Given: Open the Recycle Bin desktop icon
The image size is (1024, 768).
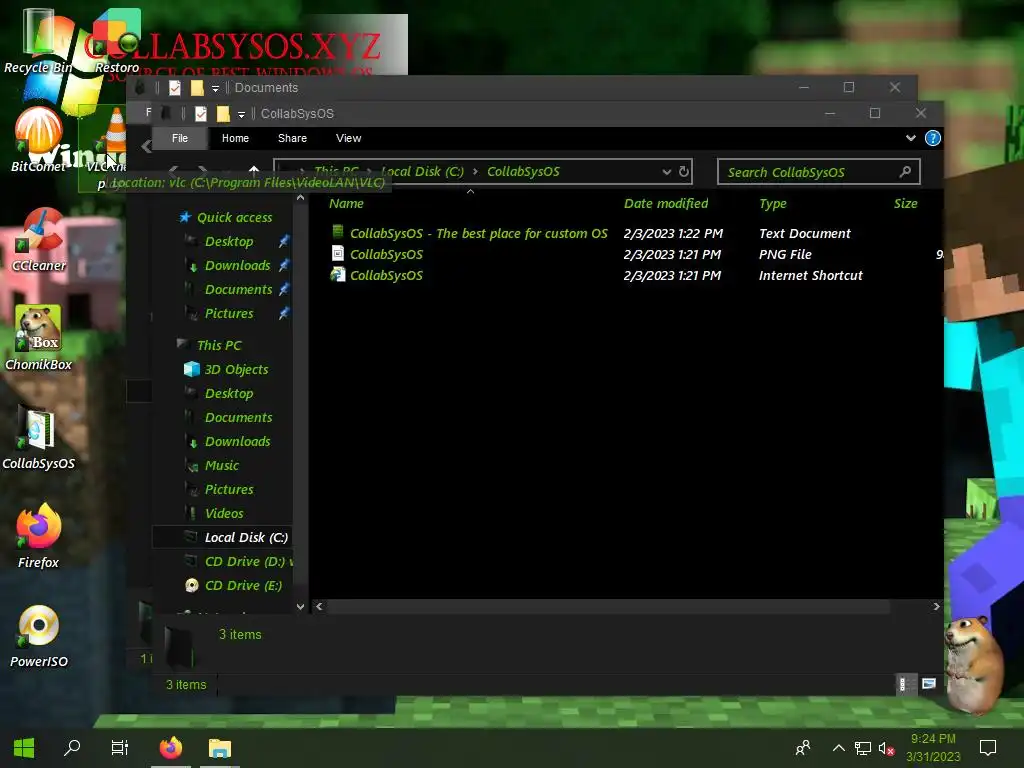Looking at the screenshot, I should pos(38,40).
